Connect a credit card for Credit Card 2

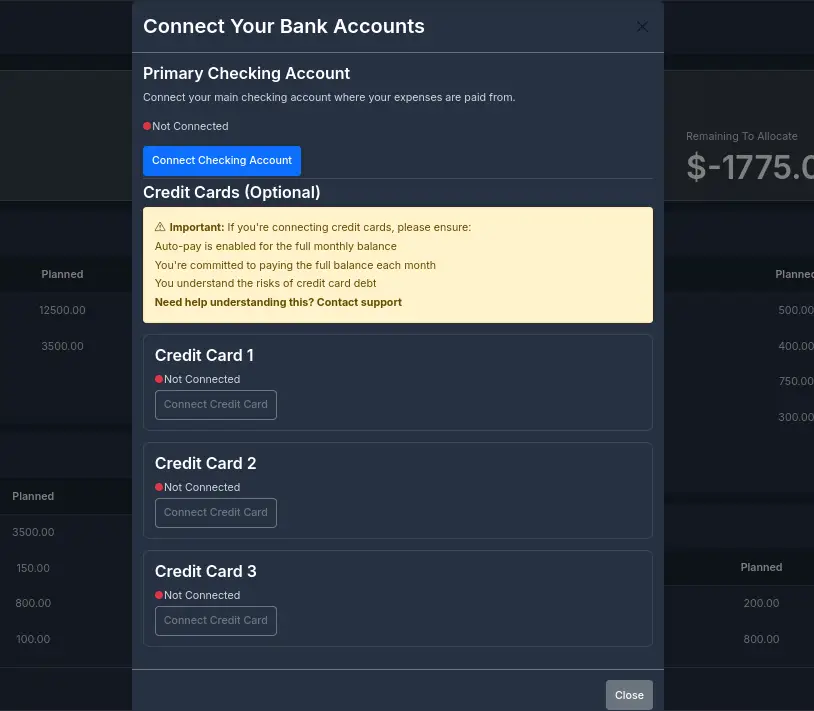pyautogui.click(x=216, y=513)
